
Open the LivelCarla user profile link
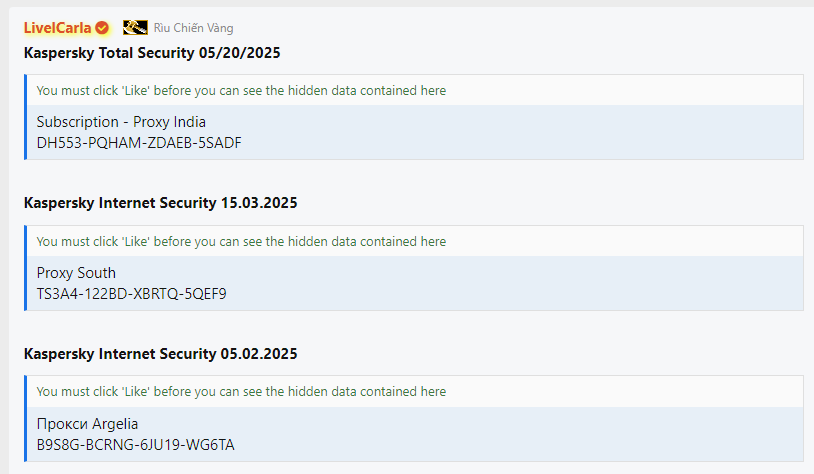pos(58,28)
